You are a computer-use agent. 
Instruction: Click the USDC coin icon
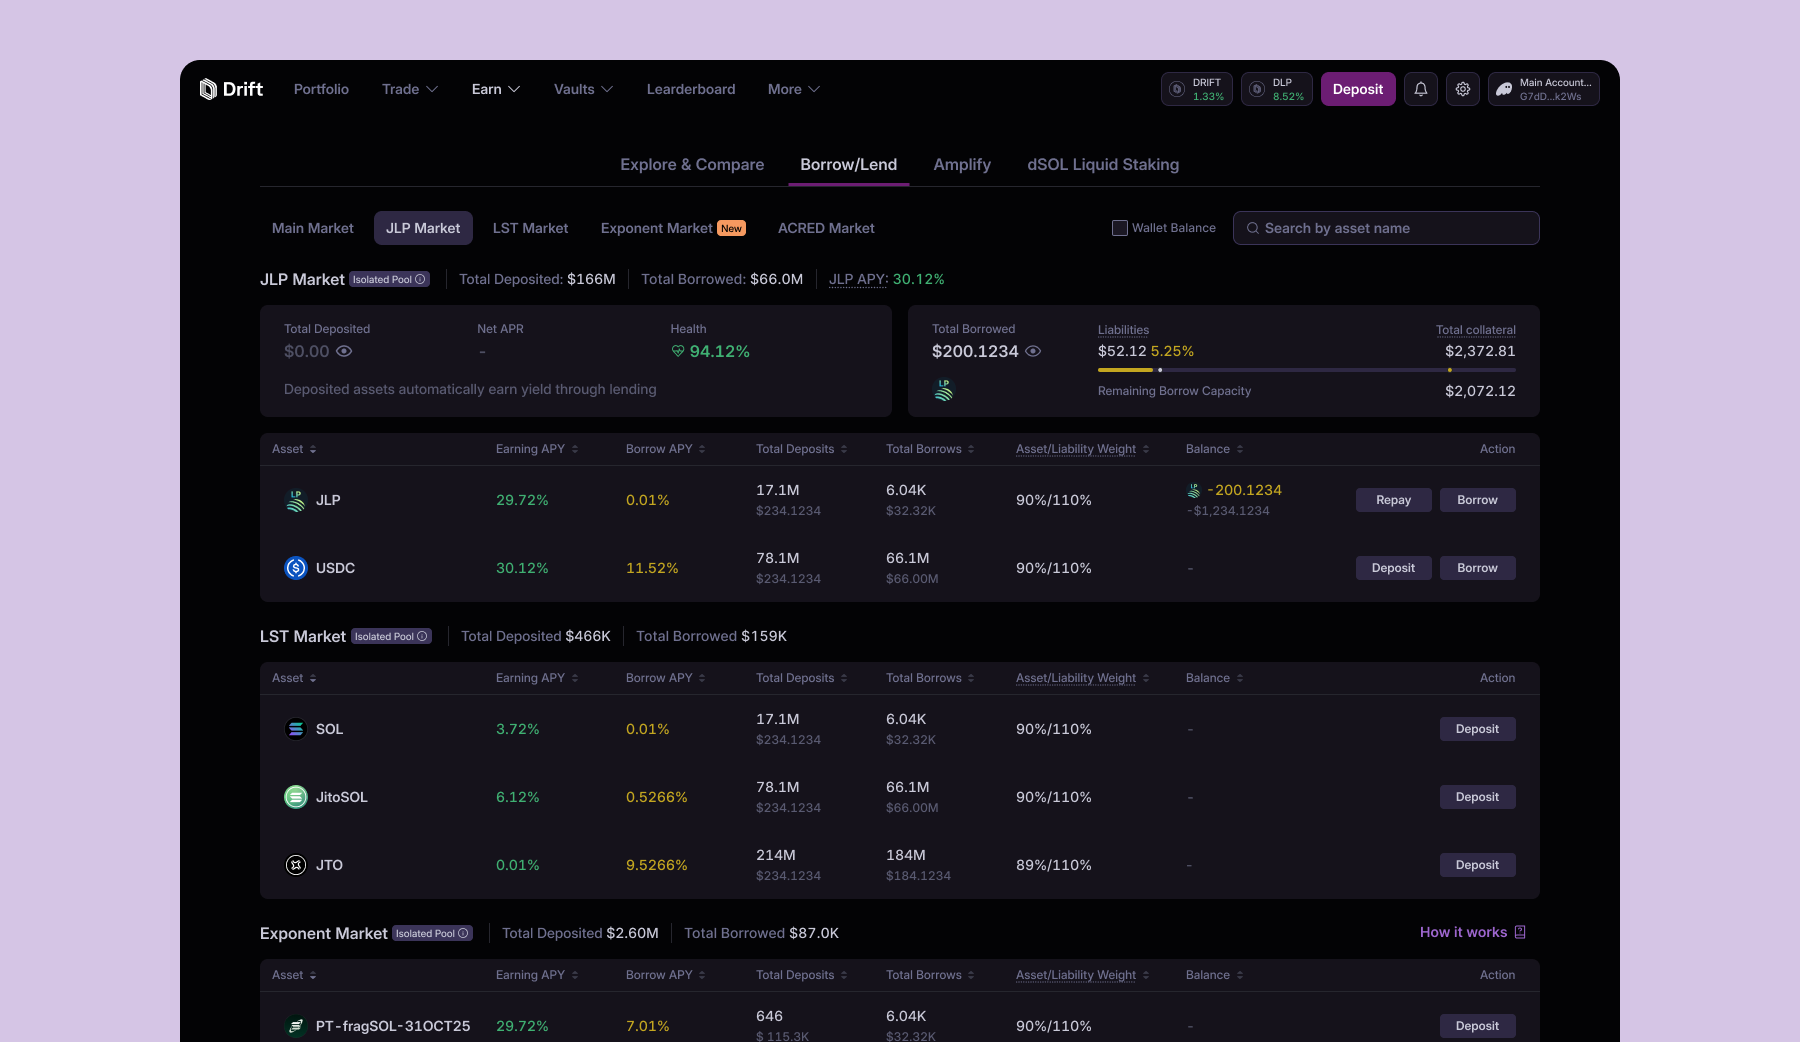296,568
